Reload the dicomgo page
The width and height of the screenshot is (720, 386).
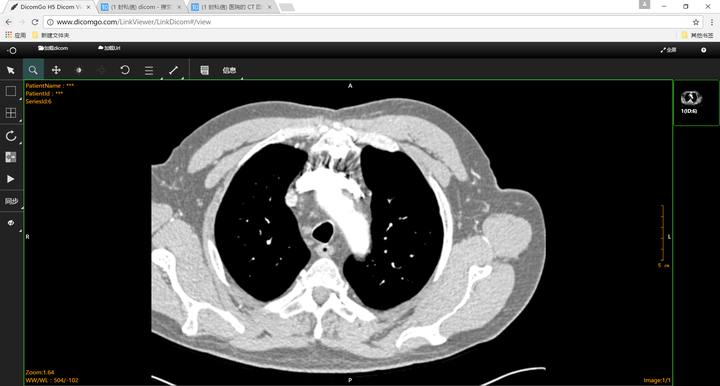pos(35,22)
